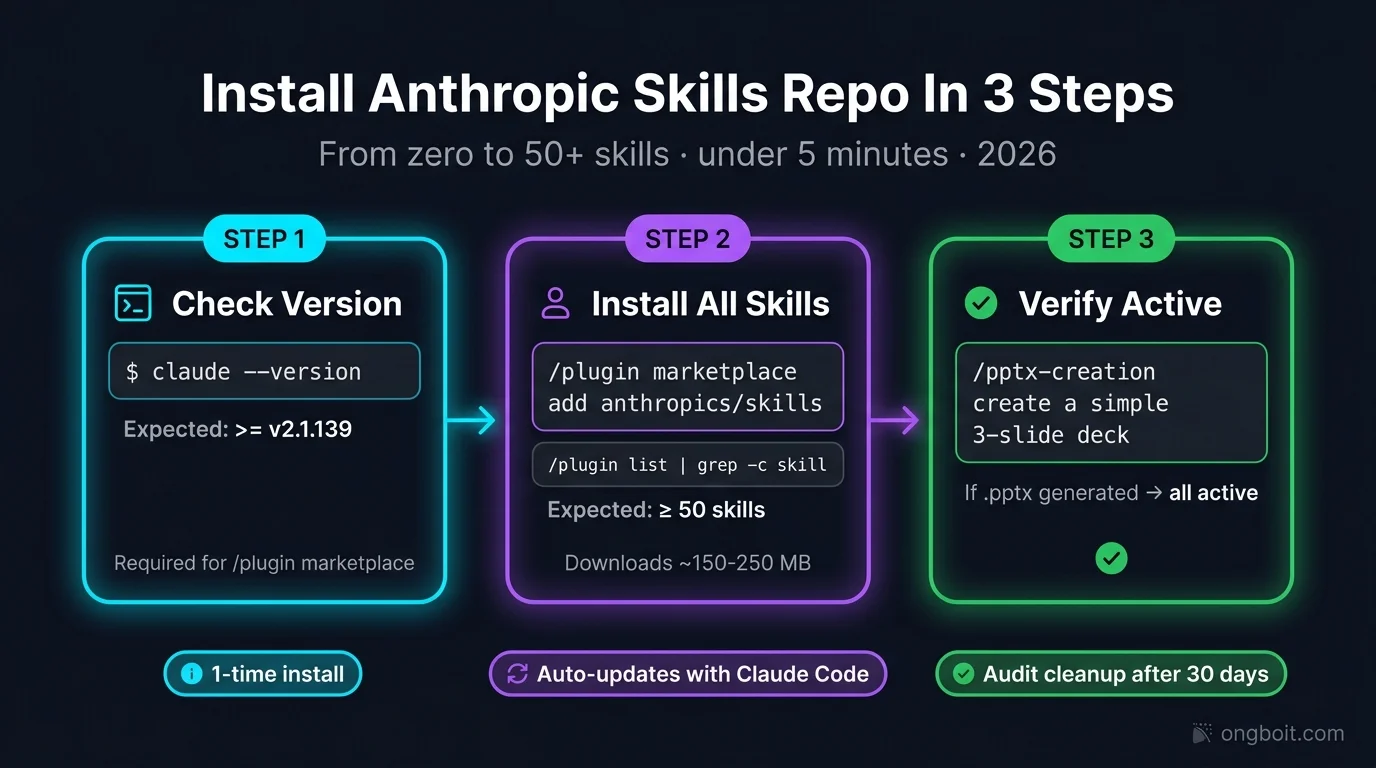Click the '1-time install' pill
This screenshot has height=768, width=1376.
(262, 674)
